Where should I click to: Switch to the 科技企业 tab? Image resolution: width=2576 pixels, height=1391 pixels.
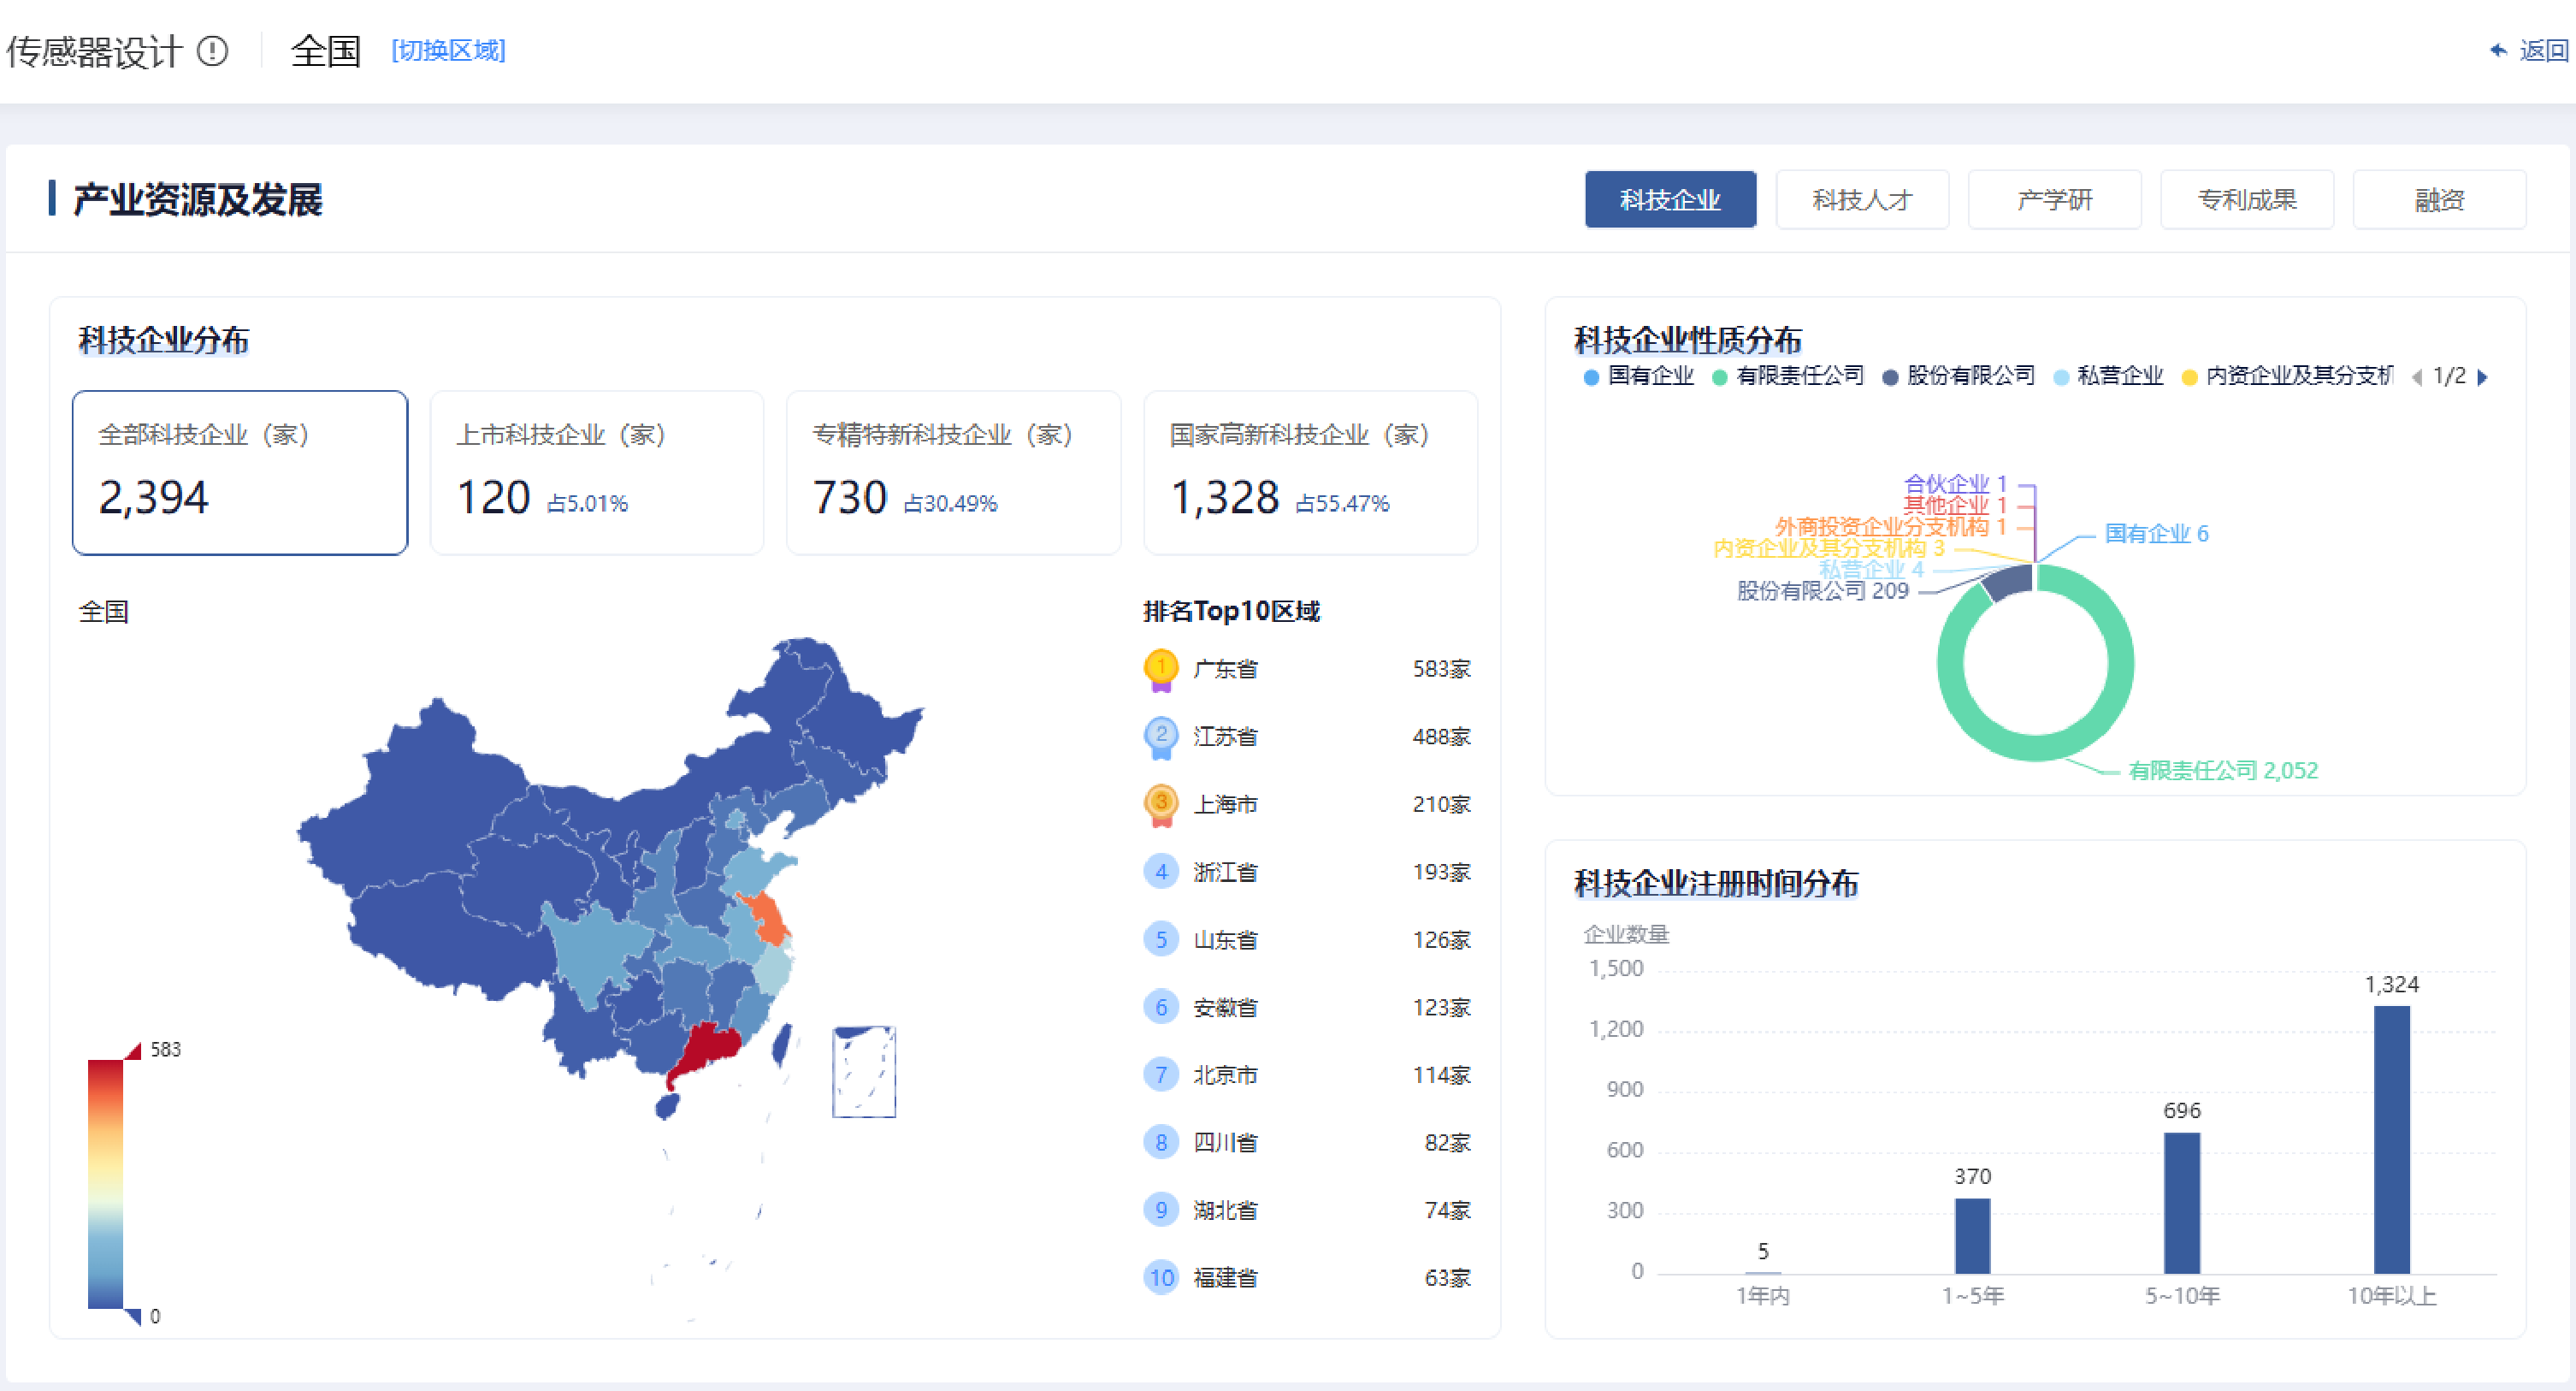1670,200
